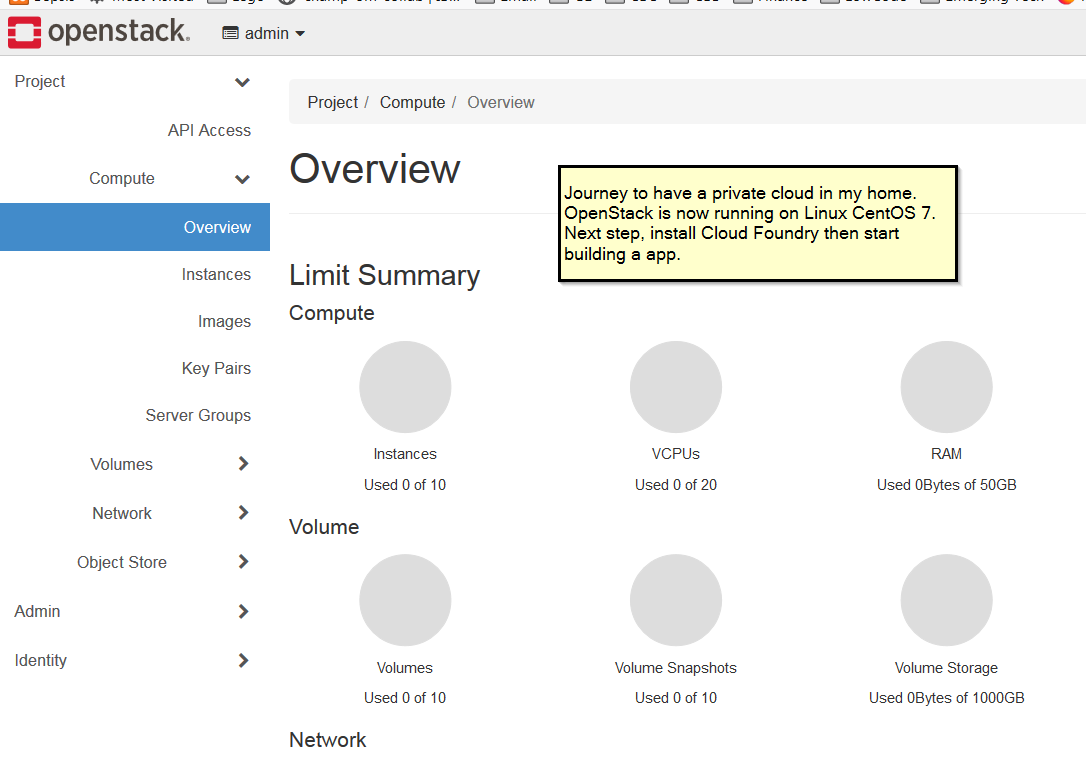The height and width of the screenshot is (767, 1086).
Task: Open the Server Groups page
Action: [198, 416]
